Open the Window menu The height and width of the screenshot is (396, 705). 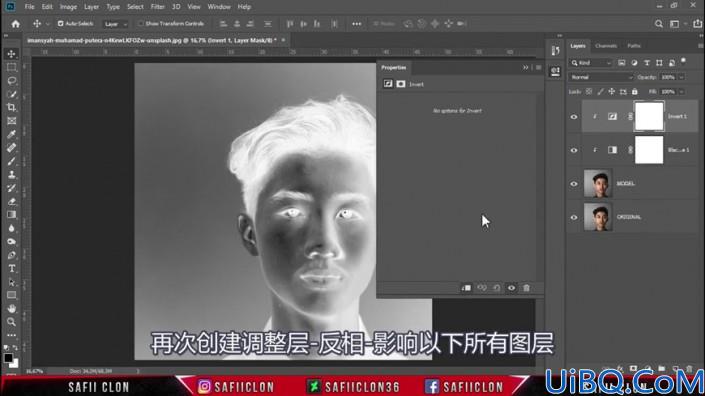pos(219,7)
